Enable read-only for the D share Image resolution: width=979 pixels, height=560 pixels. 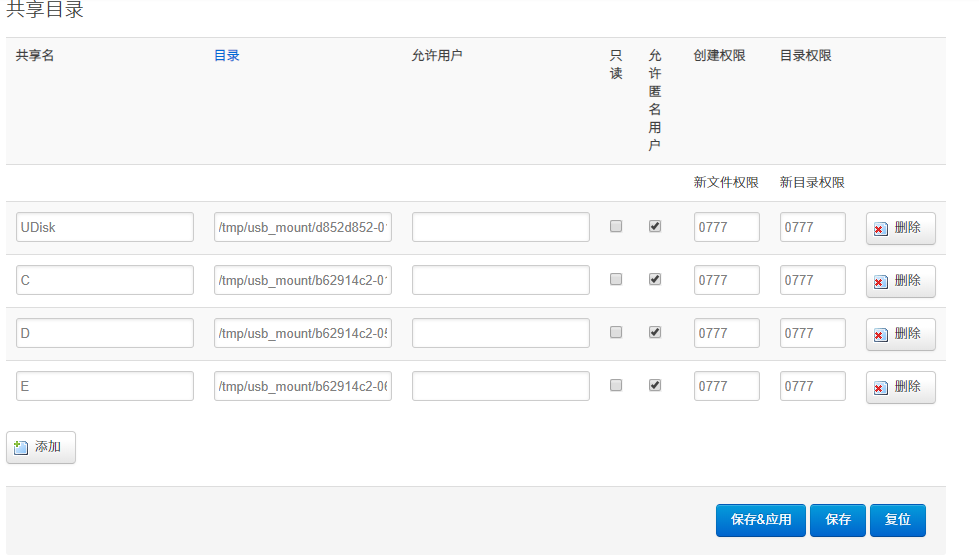(616, 332)
